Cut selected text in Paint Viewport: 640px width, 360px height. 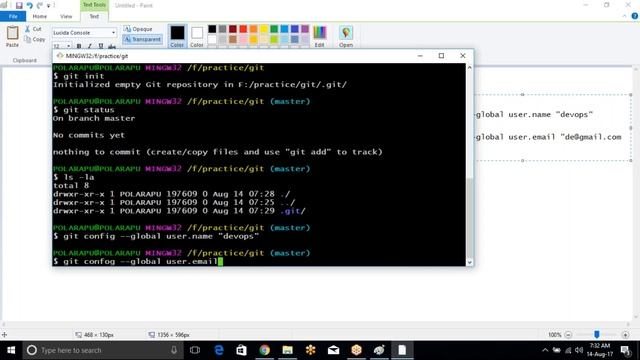coord(33,29)
